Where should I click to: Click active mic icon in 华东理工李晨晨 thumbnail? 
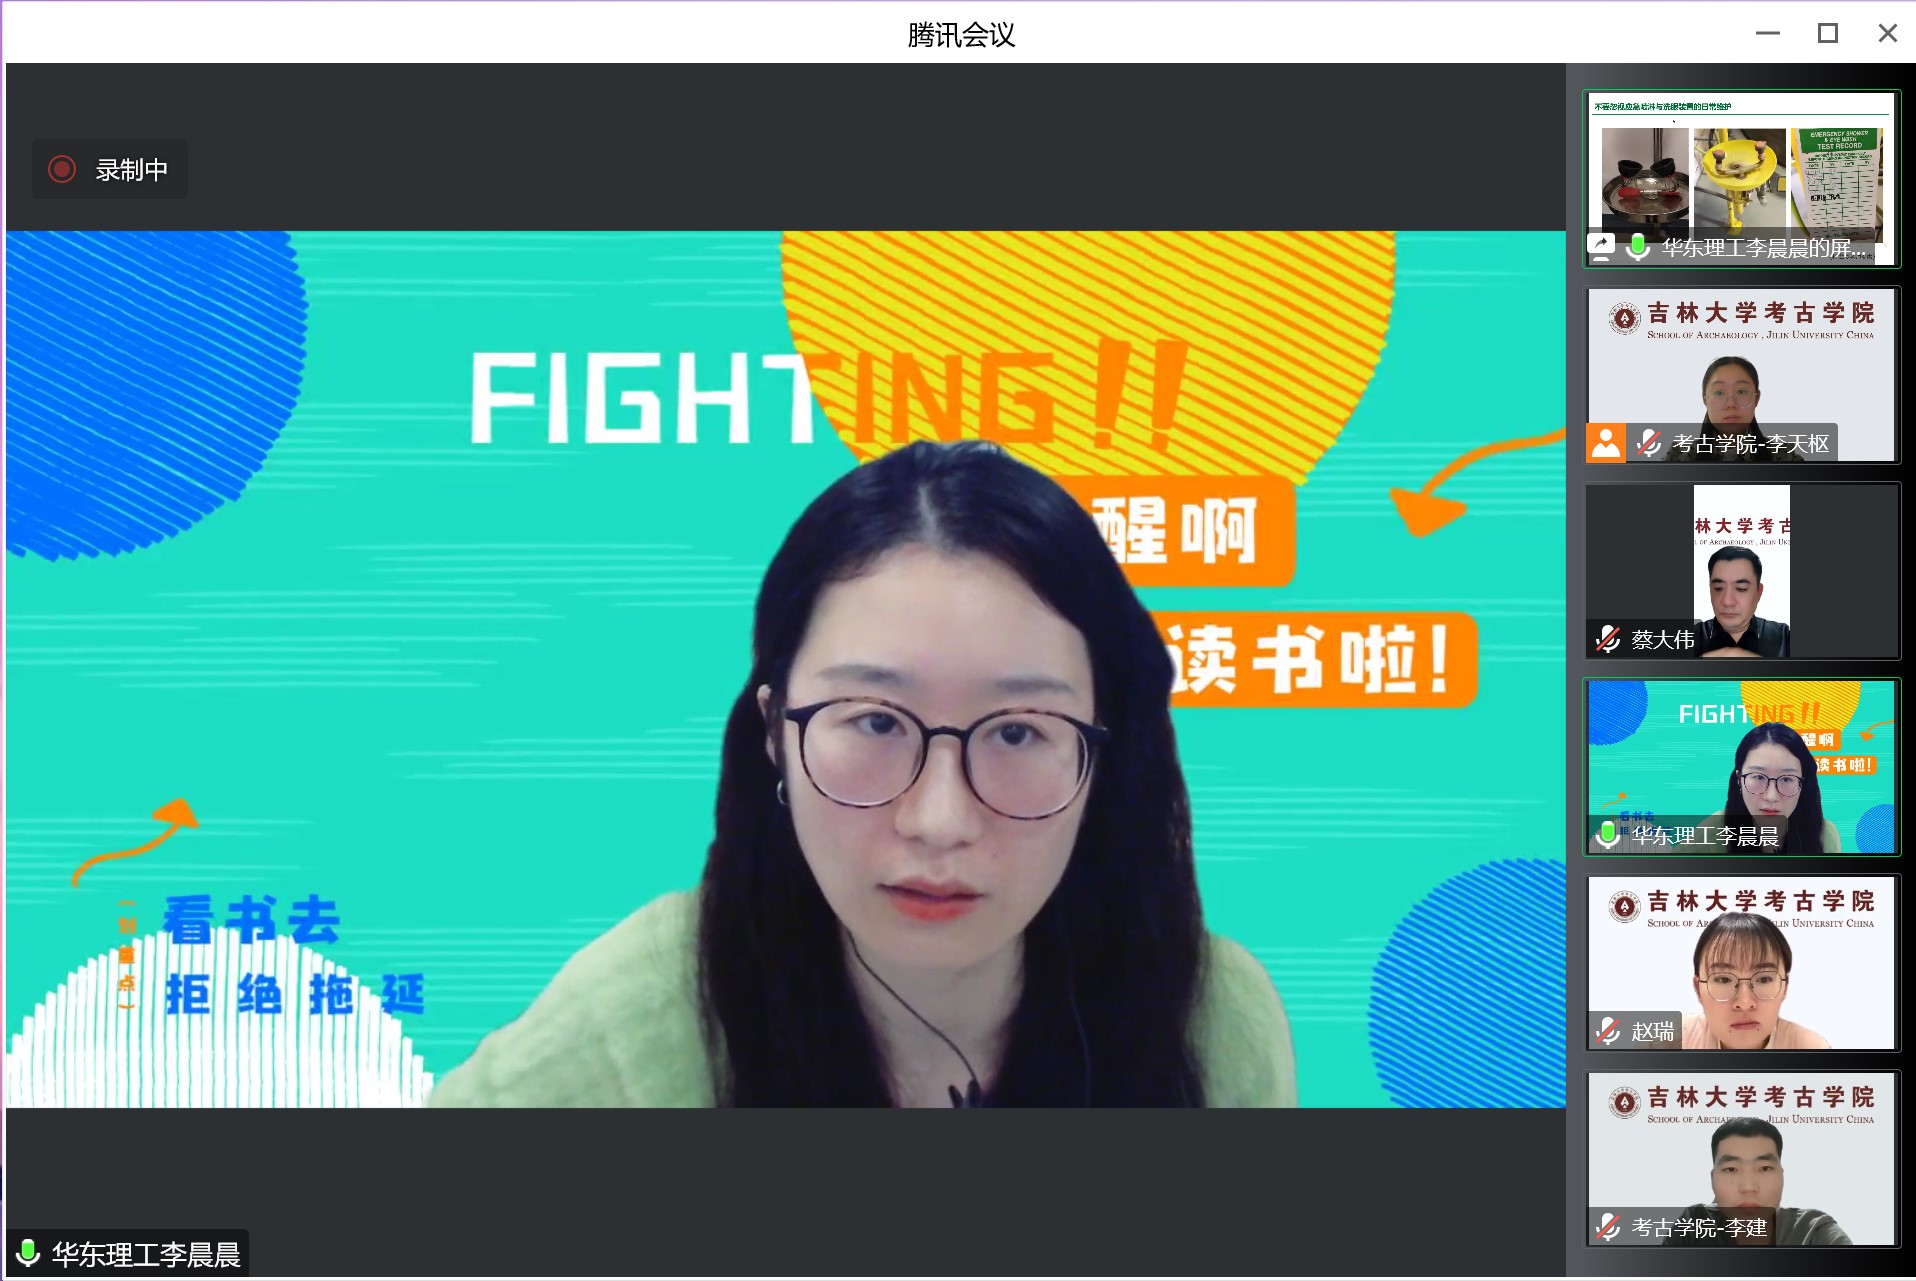click(1608, 835)
